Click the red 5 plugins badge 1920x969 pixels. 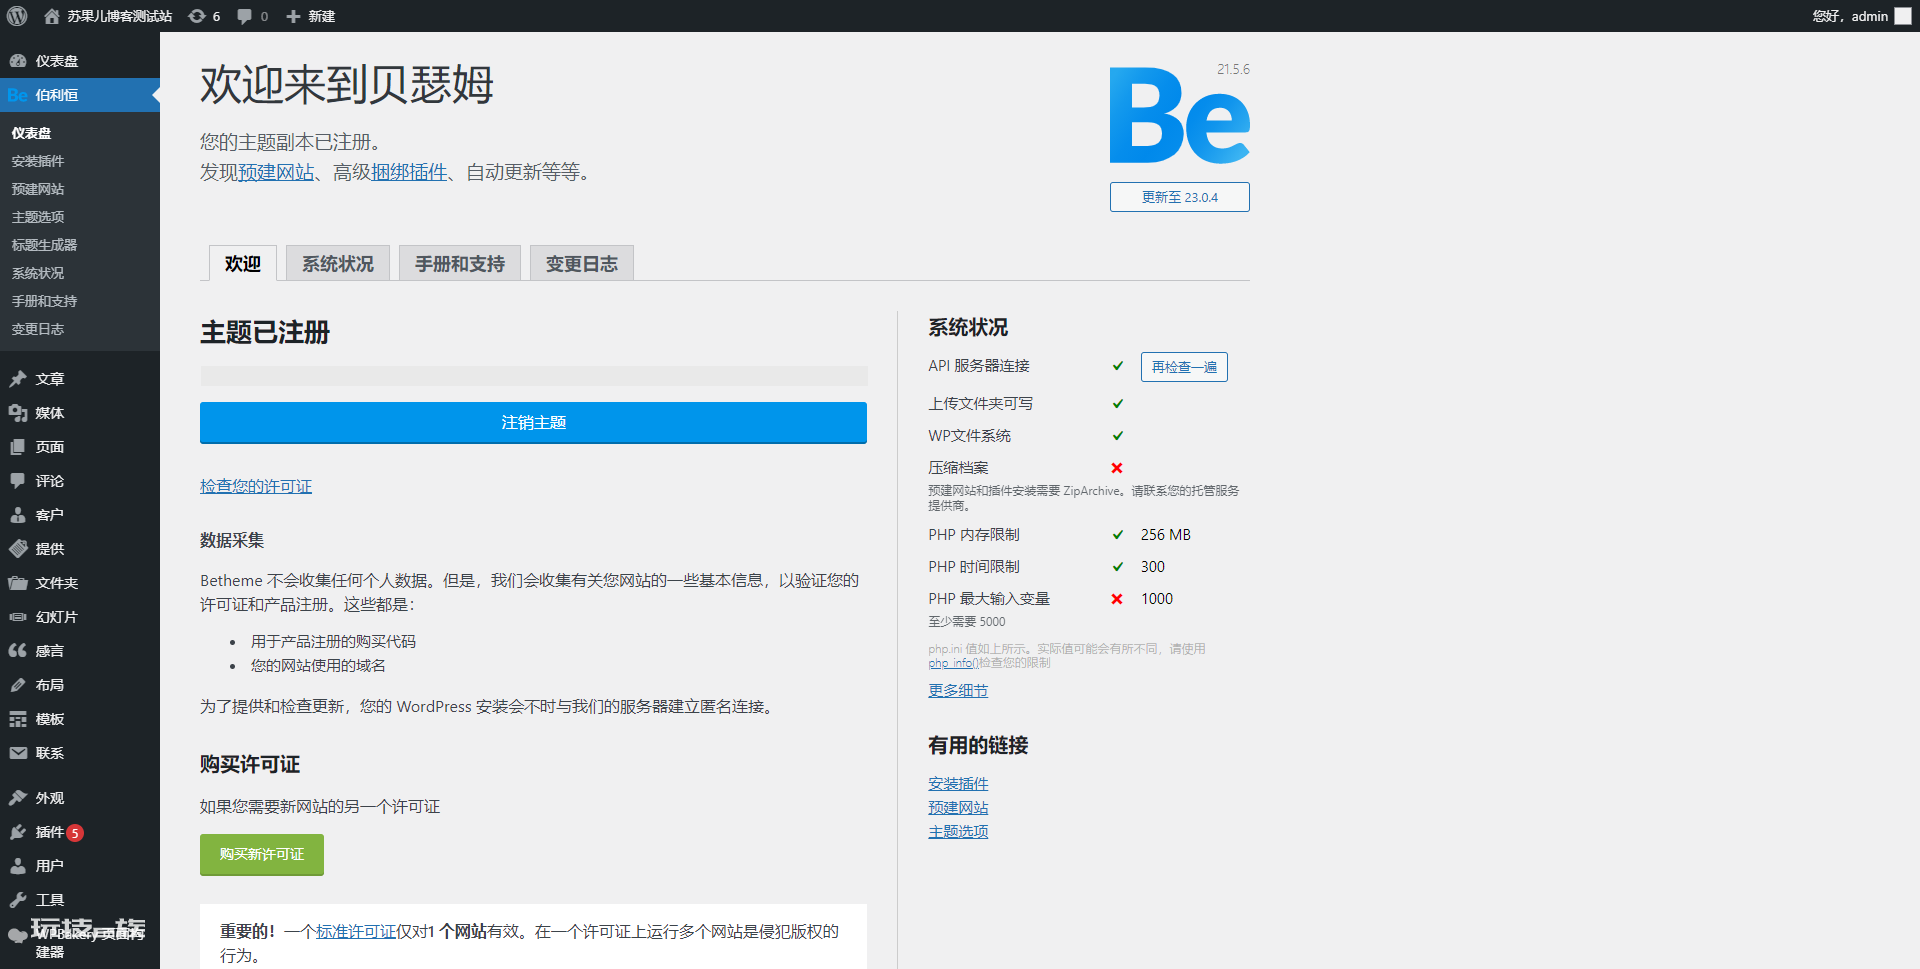[75, 833]
